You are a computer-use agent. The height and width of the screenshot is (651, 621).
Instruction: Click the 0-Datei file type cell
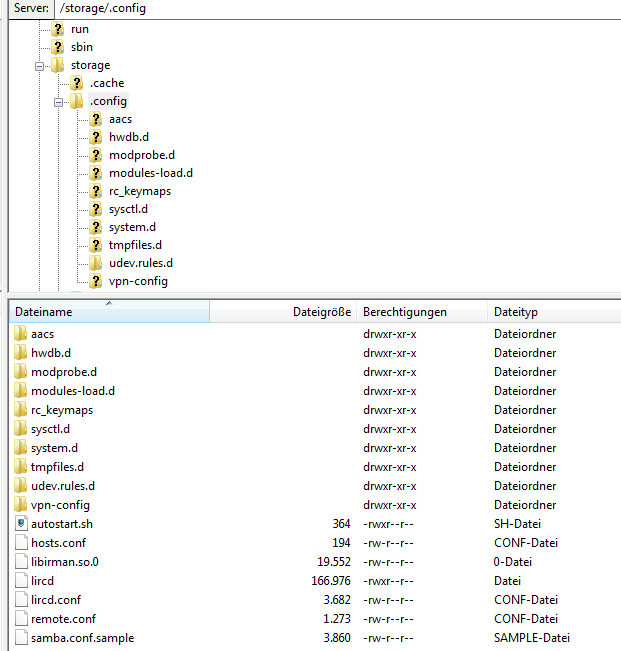pyautogui.click(x=513, y=562)
